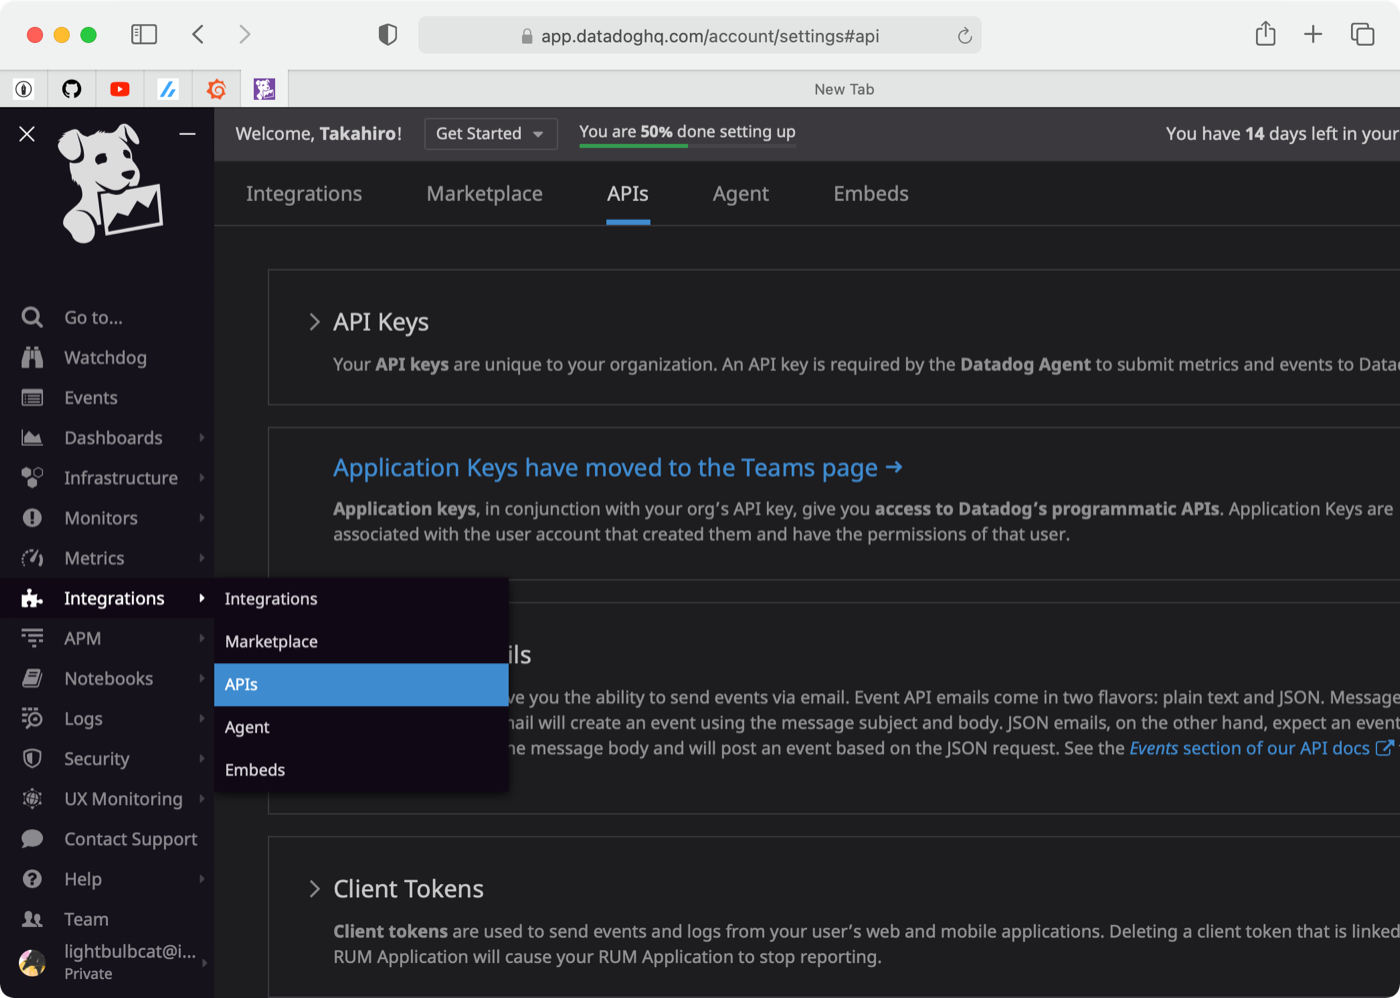Open Watchdog binoculars icon
Image resolution: width=1400 pixels, height=998 pixels.
pos(32,357)
